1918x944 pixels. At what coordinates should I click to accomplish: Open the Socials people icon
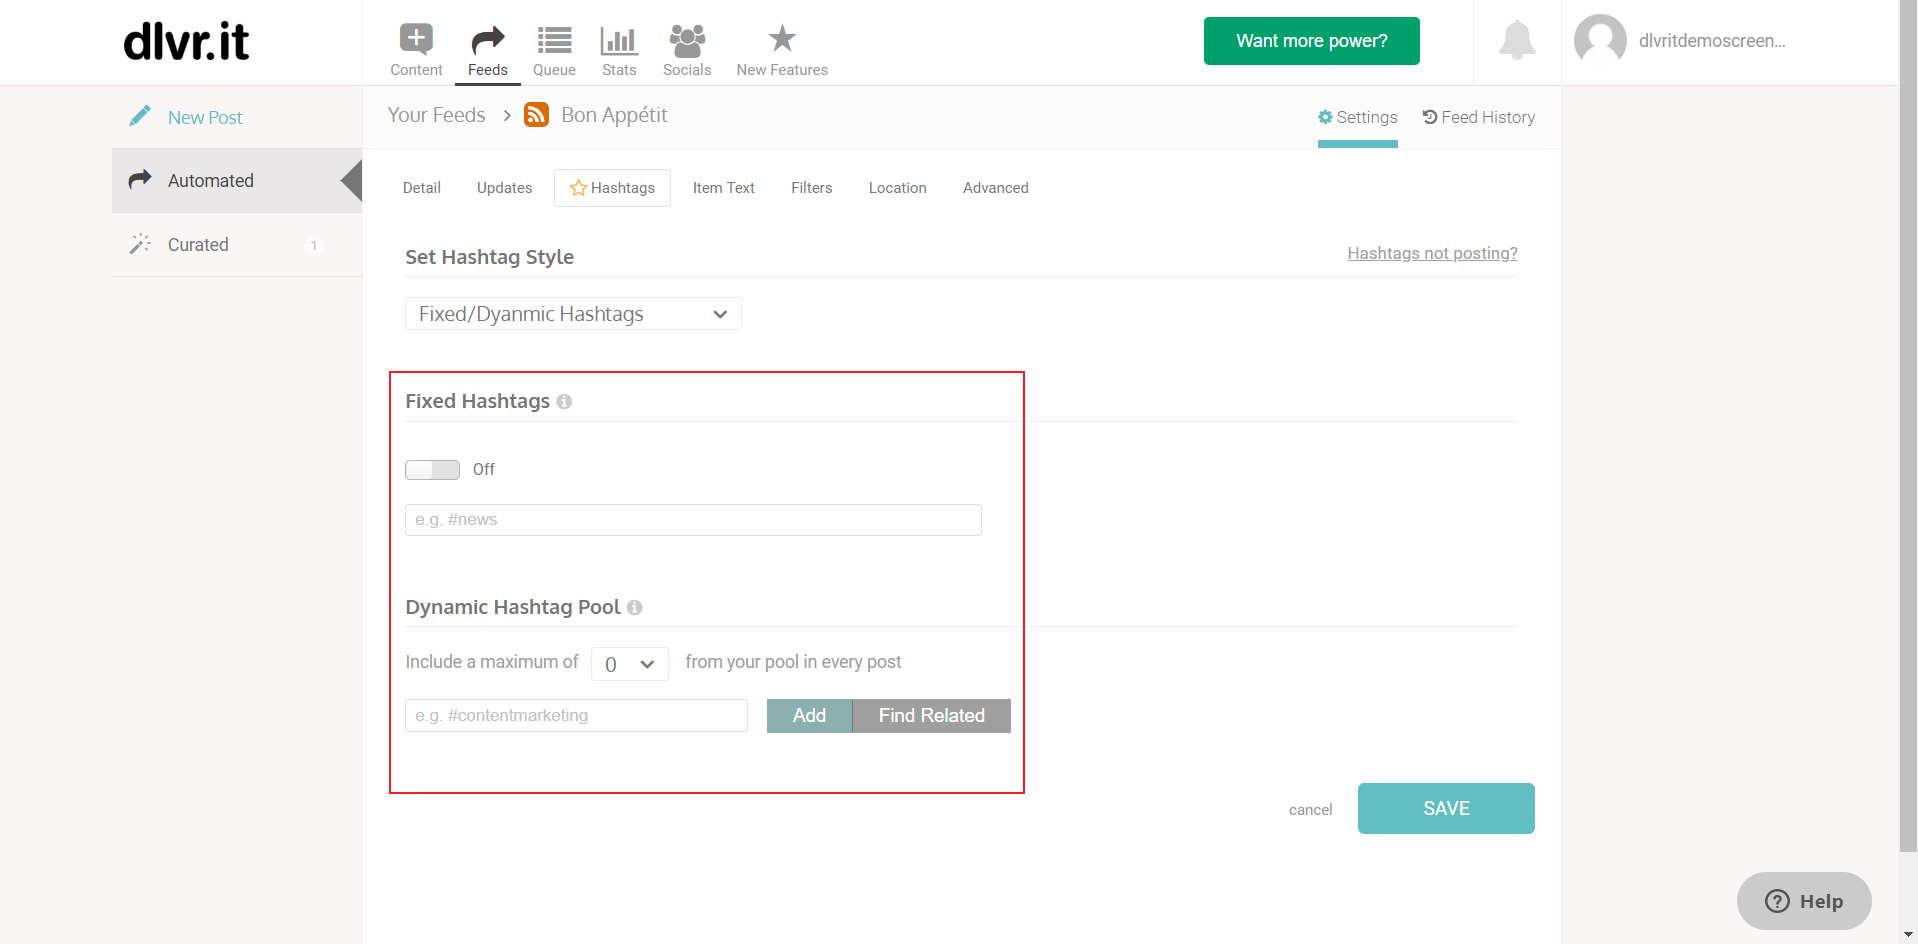(687, 40)
